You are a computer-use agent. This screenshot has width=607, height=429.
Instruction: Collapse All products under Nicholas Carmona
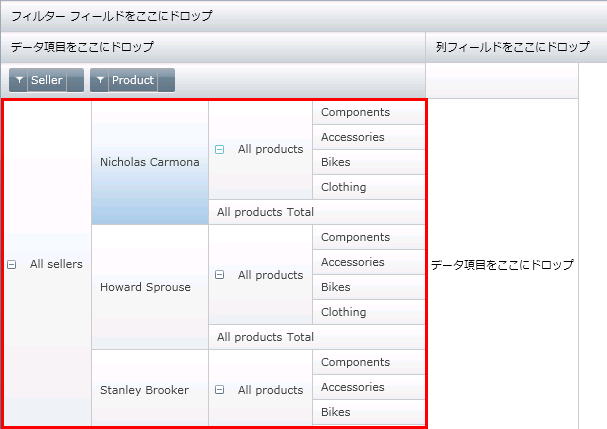tap(220, 150)
